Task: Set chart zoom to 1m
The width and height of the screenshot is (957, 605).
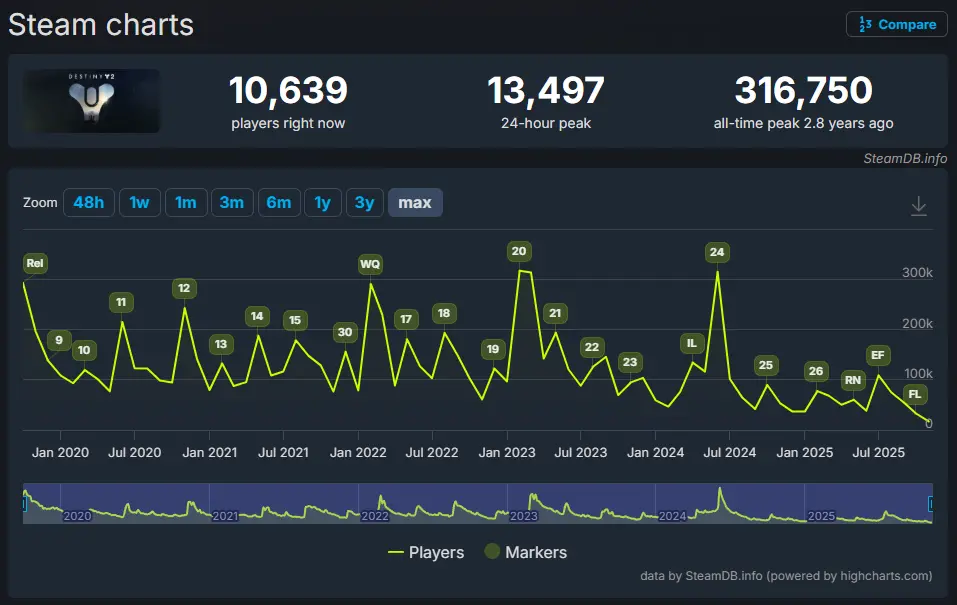Action: pyautogui.click(x=186, y=203)
